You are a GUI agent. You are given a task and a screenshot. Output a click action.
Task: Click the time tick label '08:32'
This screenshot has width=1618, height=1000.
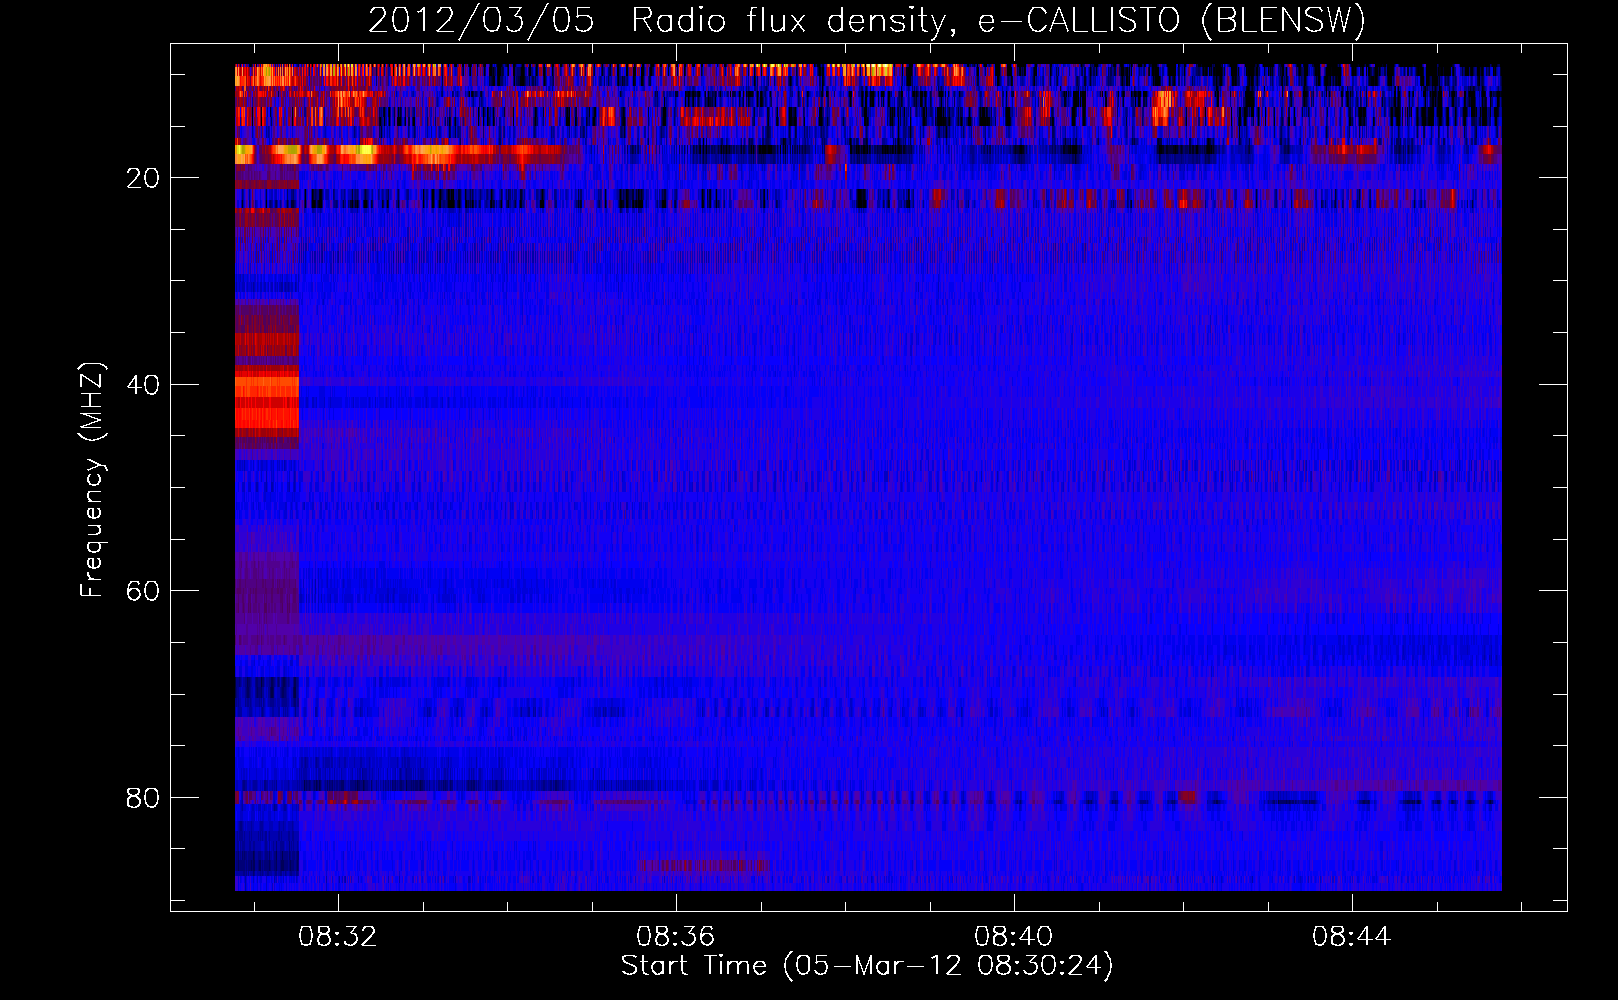click(x=338, y=936)
